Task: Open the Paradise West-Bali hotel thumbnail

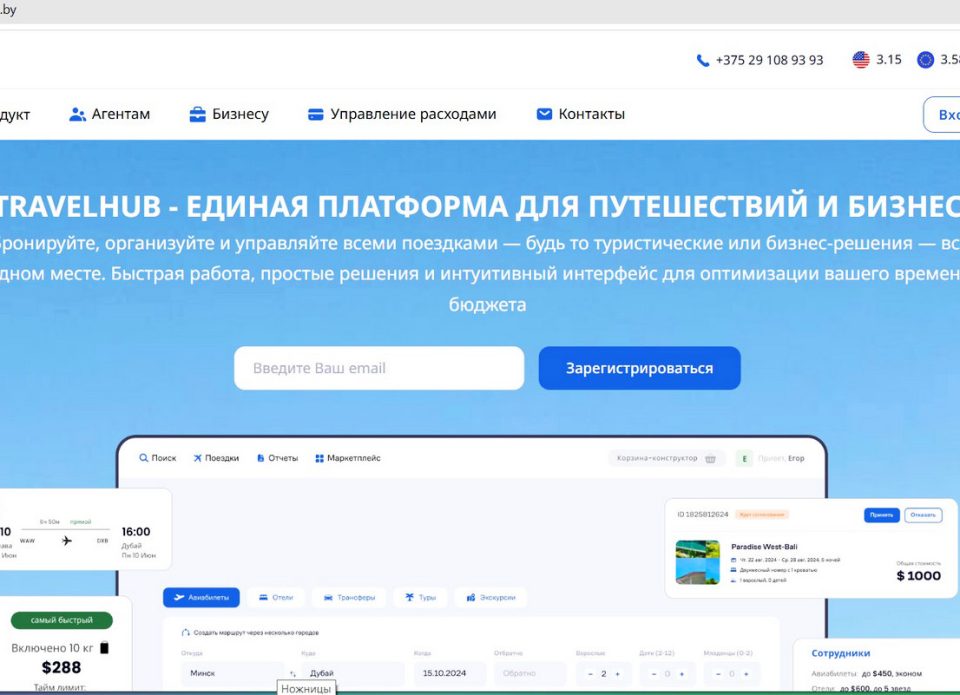Action: point(697,562)
